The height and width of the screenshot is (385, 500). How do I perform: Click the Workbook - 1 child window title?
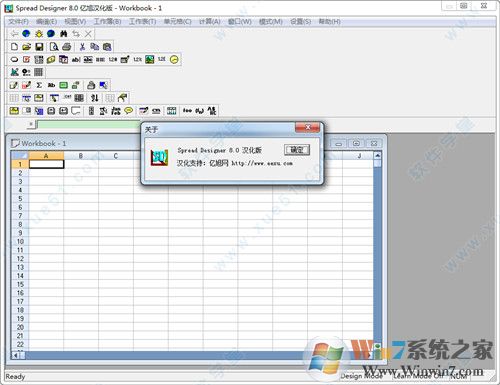click(x=44, y=144)
